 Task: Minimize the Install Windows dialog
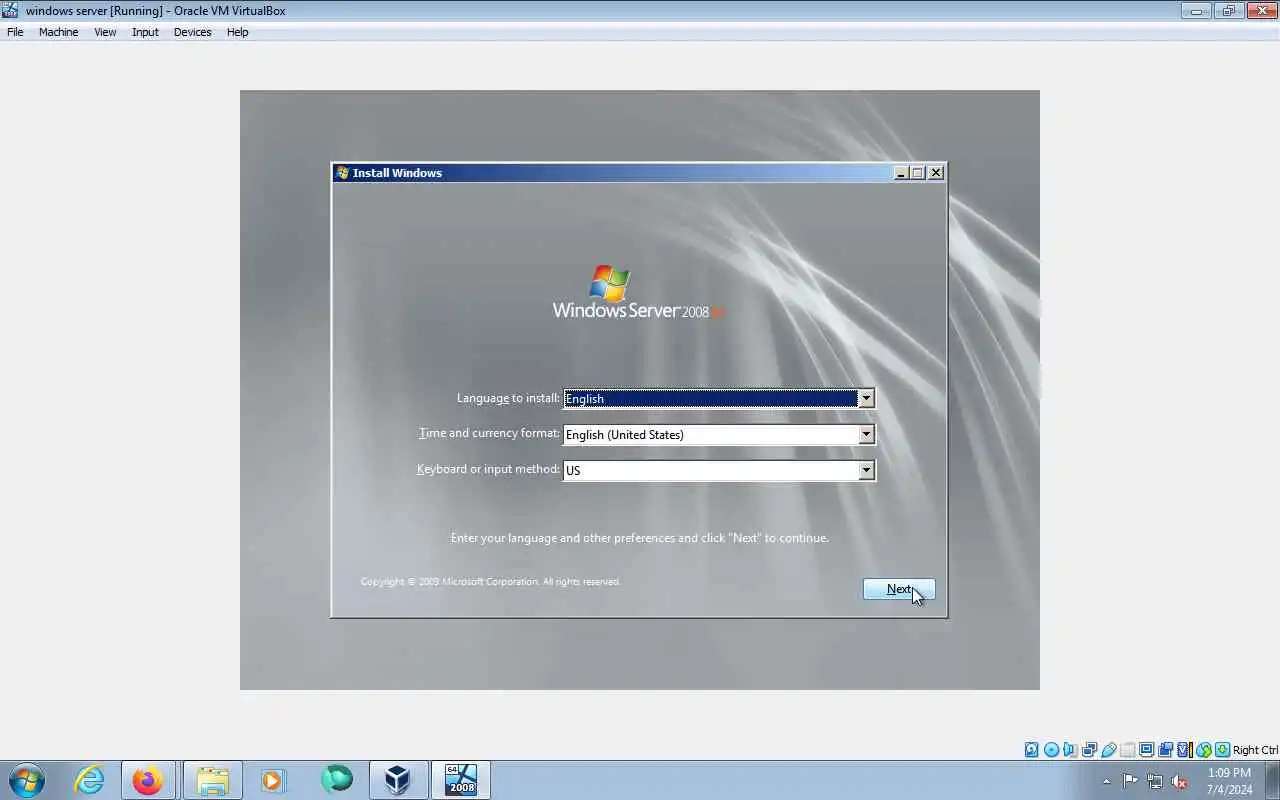click(901, 173)
